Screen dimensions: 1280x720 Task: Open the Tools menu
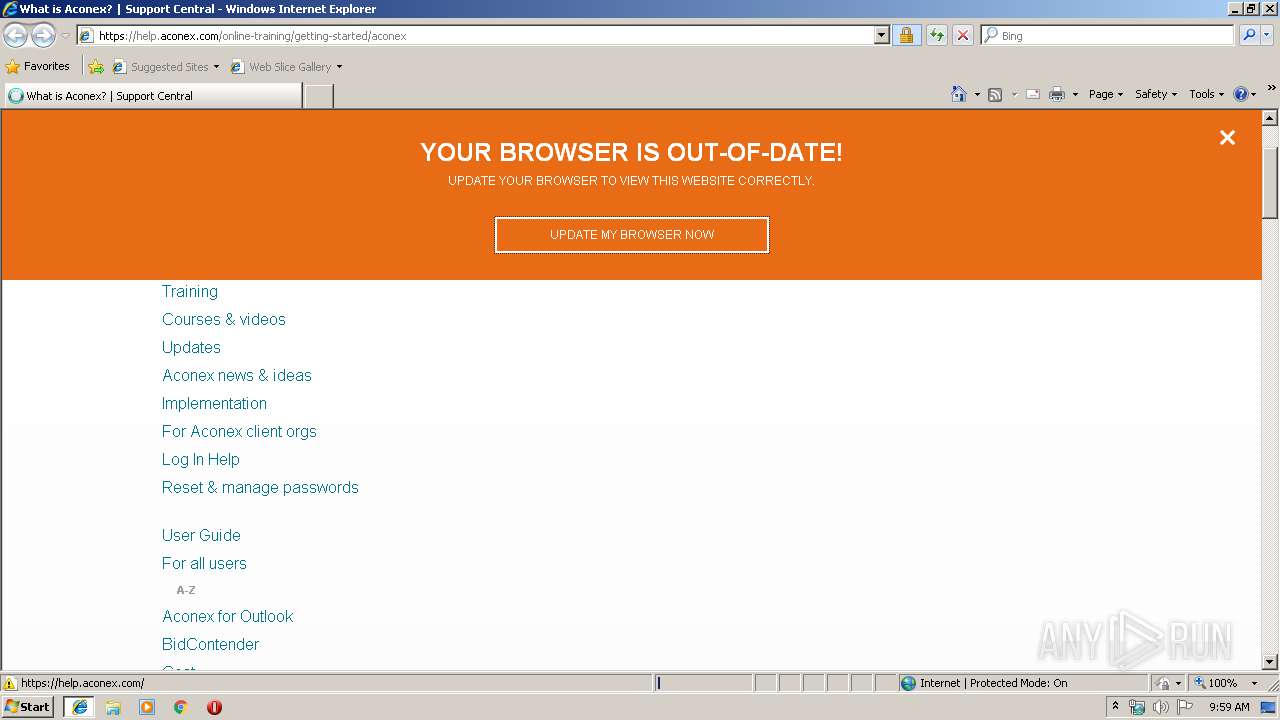[1206, 94]
